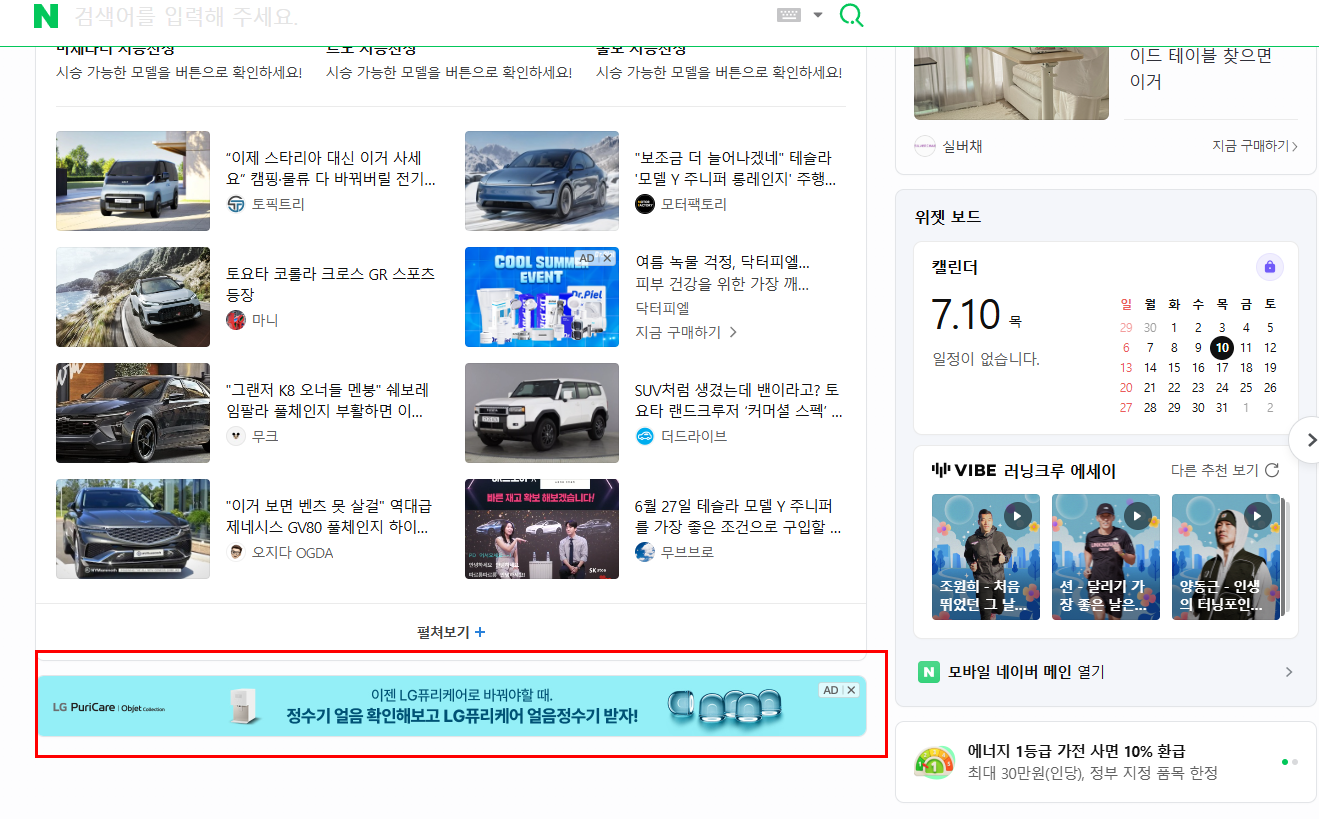The height and width of the screenshot is (819, 1319).
Task: Open the 토요타 코롤라 크로스 GR 스포츠 article
Action: coord(331,284)
